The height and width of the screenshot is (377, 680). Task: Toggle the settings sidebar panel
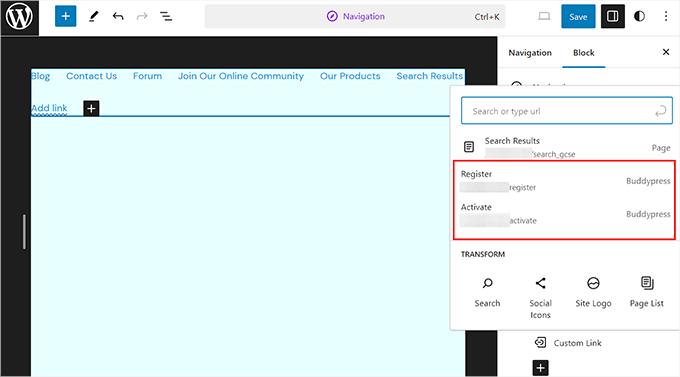click(x=613, y=16)
